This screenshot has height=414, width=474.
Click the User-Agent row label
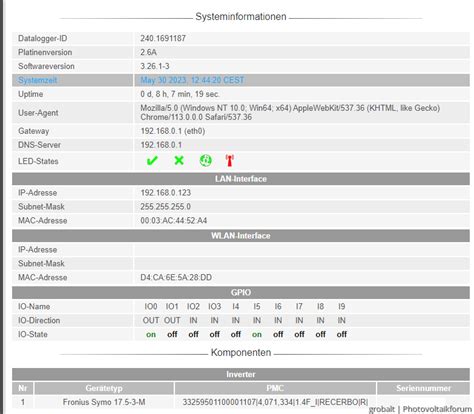point(38,113)
